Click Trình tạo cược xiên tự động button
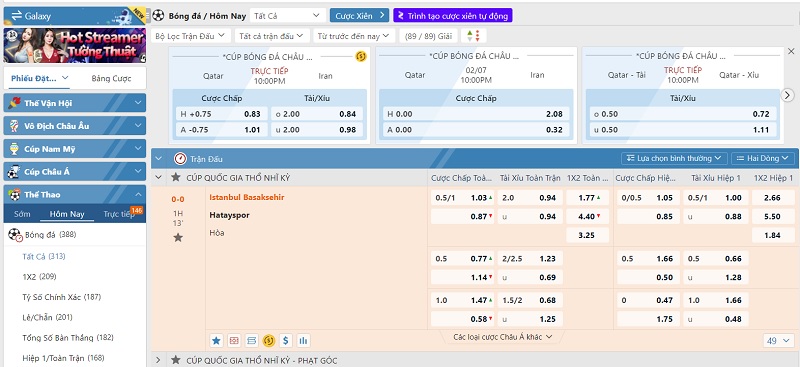Screen dimensions: 800x367 point(453,15)
